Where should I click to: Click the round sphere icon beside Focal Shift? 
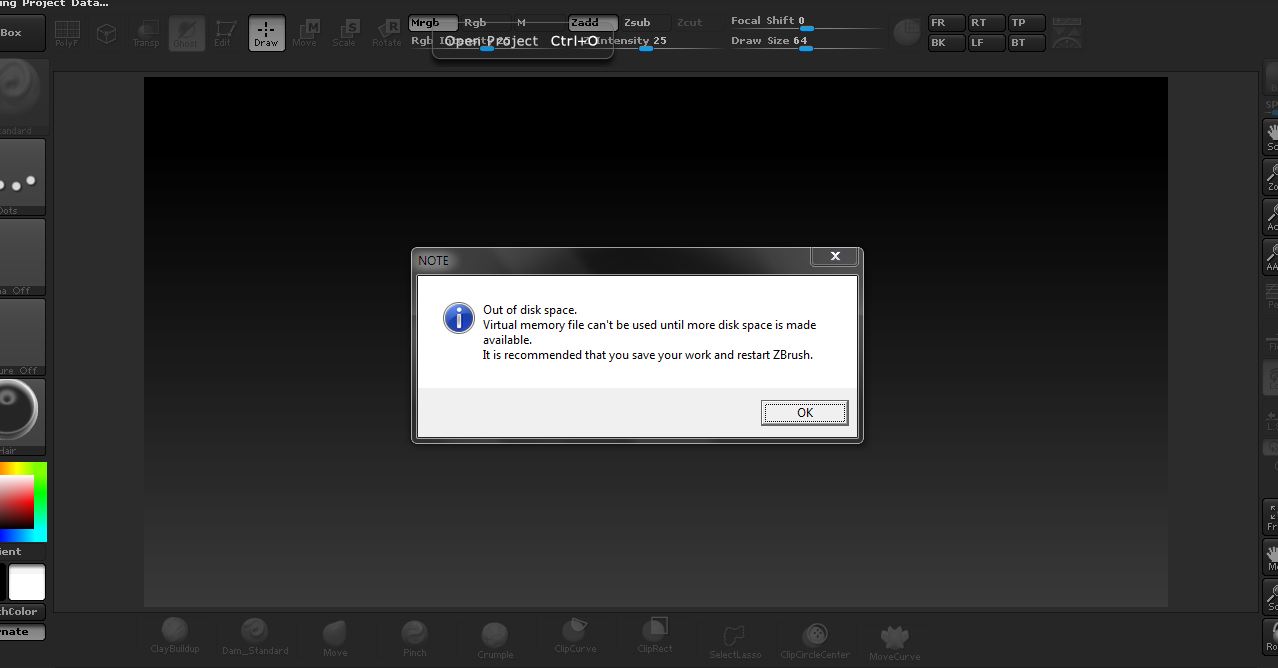point(907,33)
